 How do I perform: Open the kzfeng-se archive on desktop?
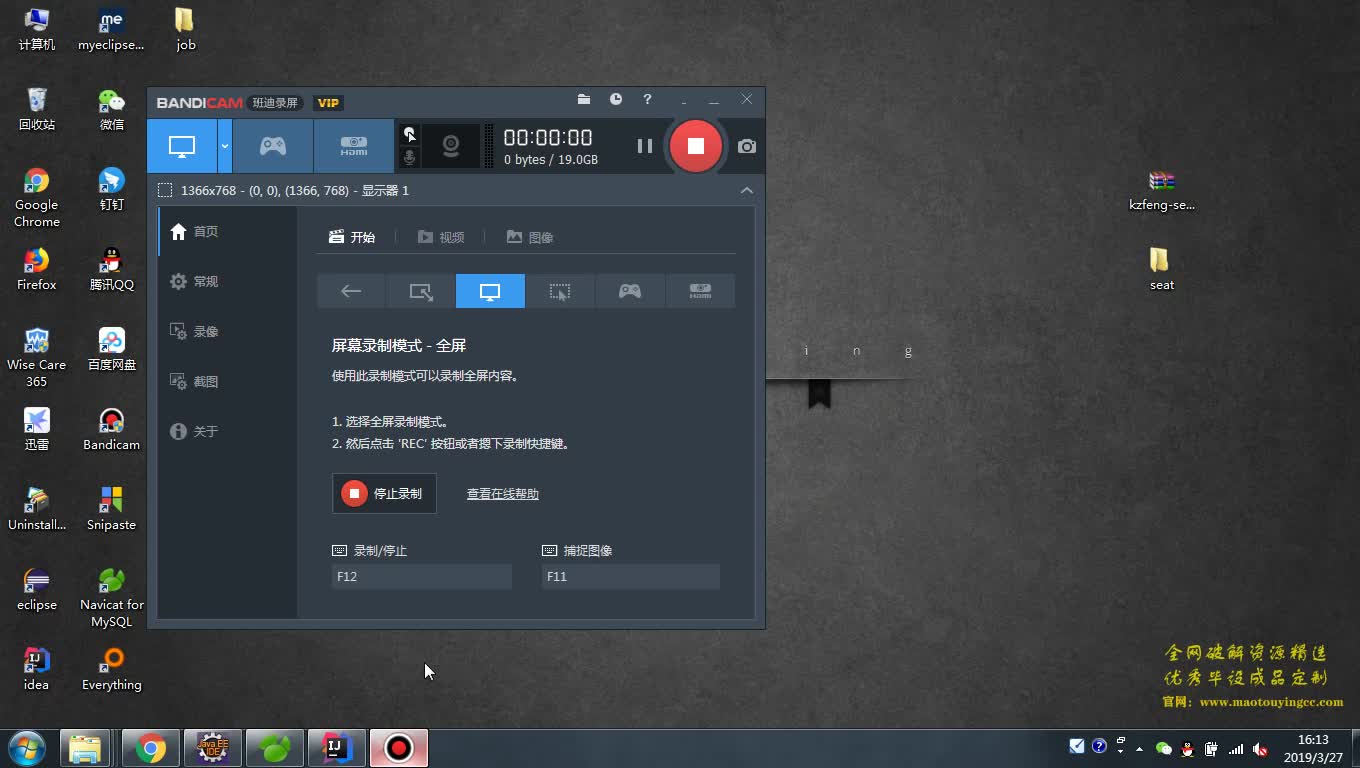pyautogui.click(x=1161, y=189)
